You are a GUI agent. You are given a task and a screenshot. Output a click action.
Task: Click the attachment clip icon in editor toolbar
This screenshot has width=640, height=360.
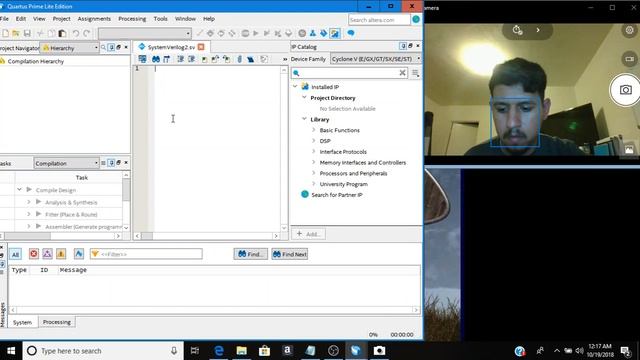click(239, 59)
